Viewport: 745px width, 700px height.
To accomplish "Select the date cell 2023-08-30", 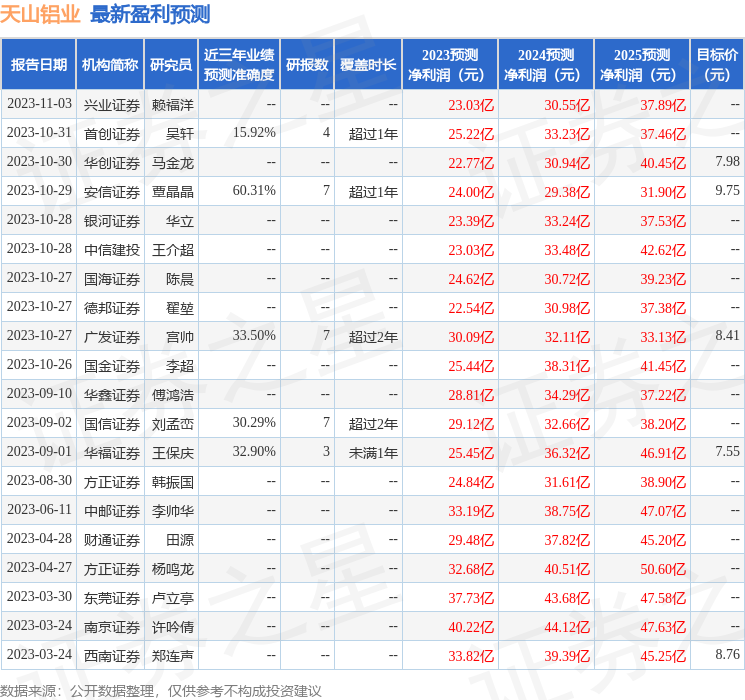I will point(39,480).
